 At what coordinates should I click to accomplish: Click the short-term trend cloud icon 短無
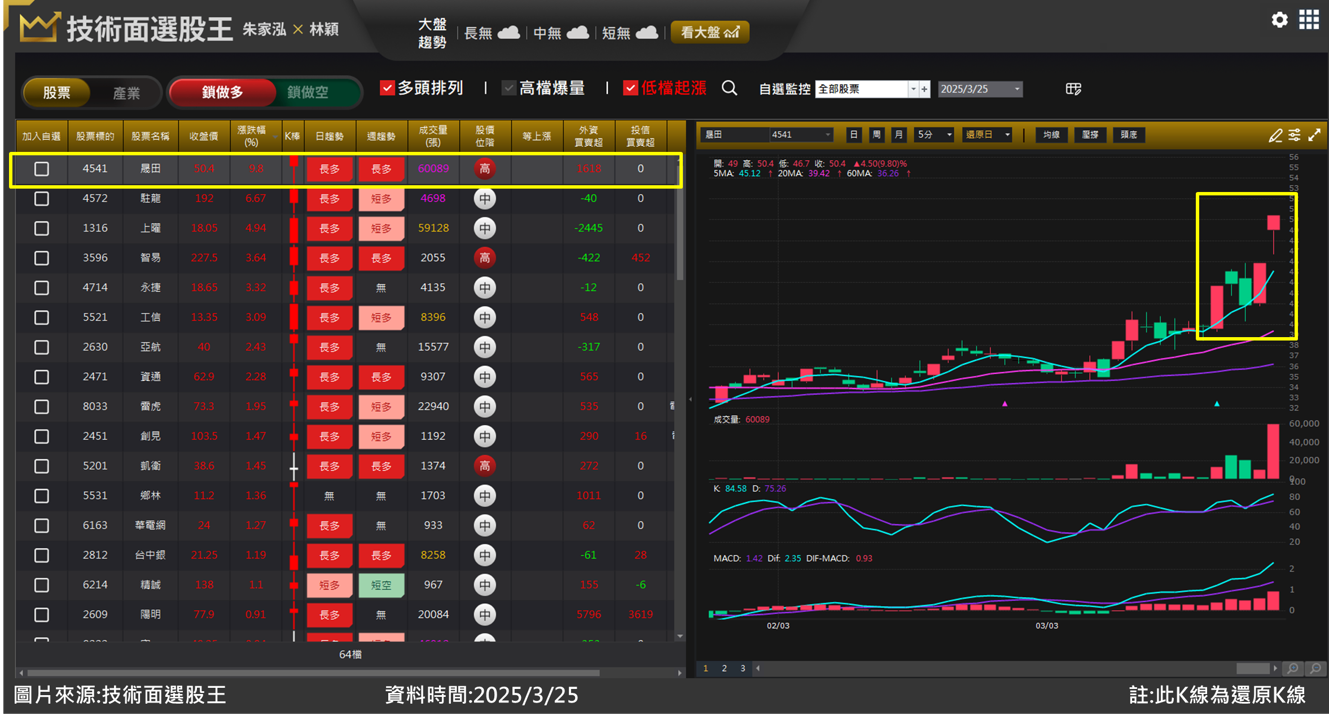click(x=646, y=33)
